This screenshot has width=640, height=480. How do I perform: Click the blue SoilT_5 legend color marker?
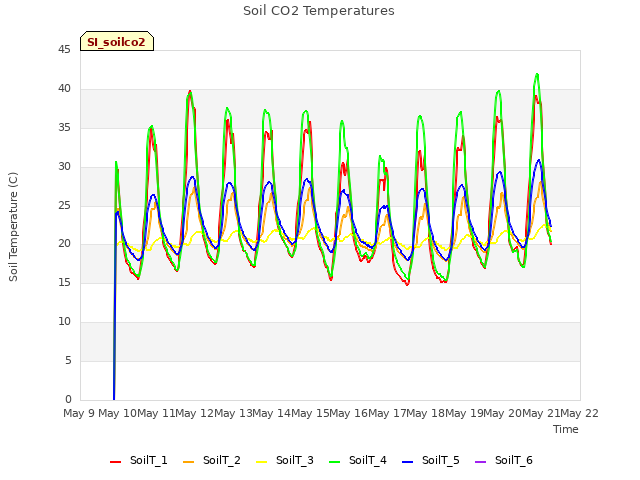click(408, 462)
